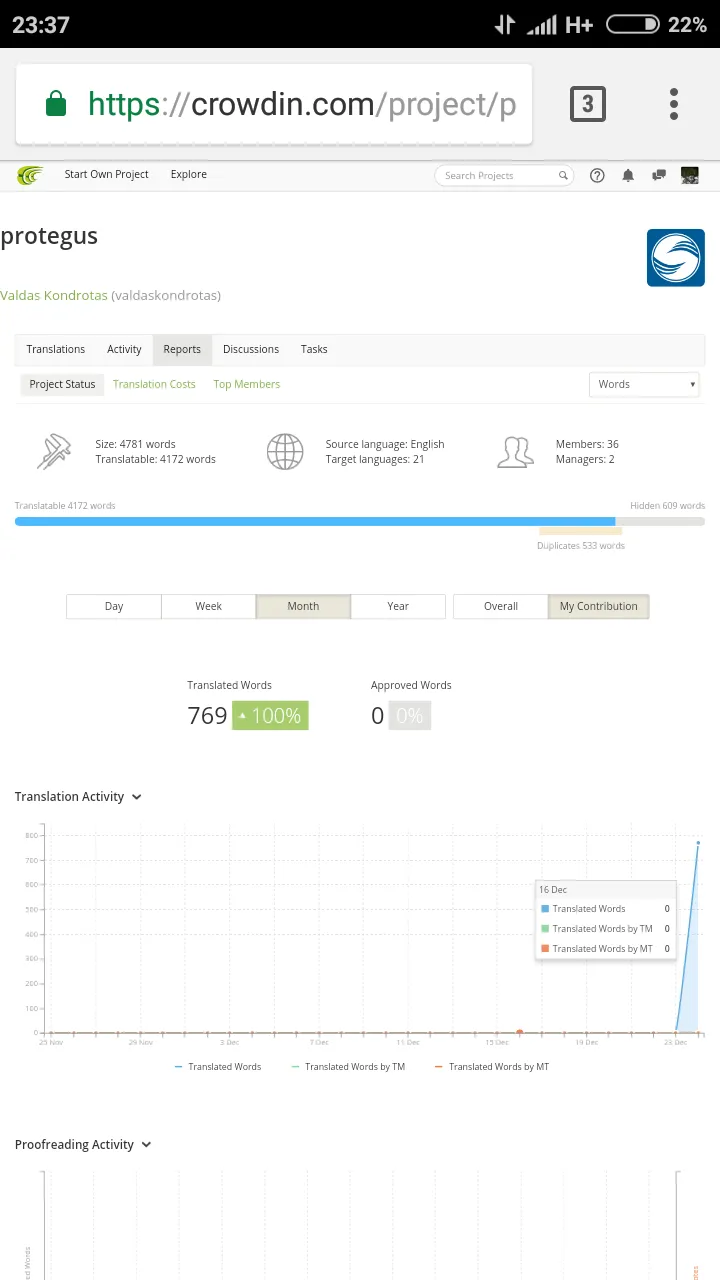The image size is (720, 1280).
Task: Click the protegus project title
Action: pyautogui.click(x=49, y=237)
